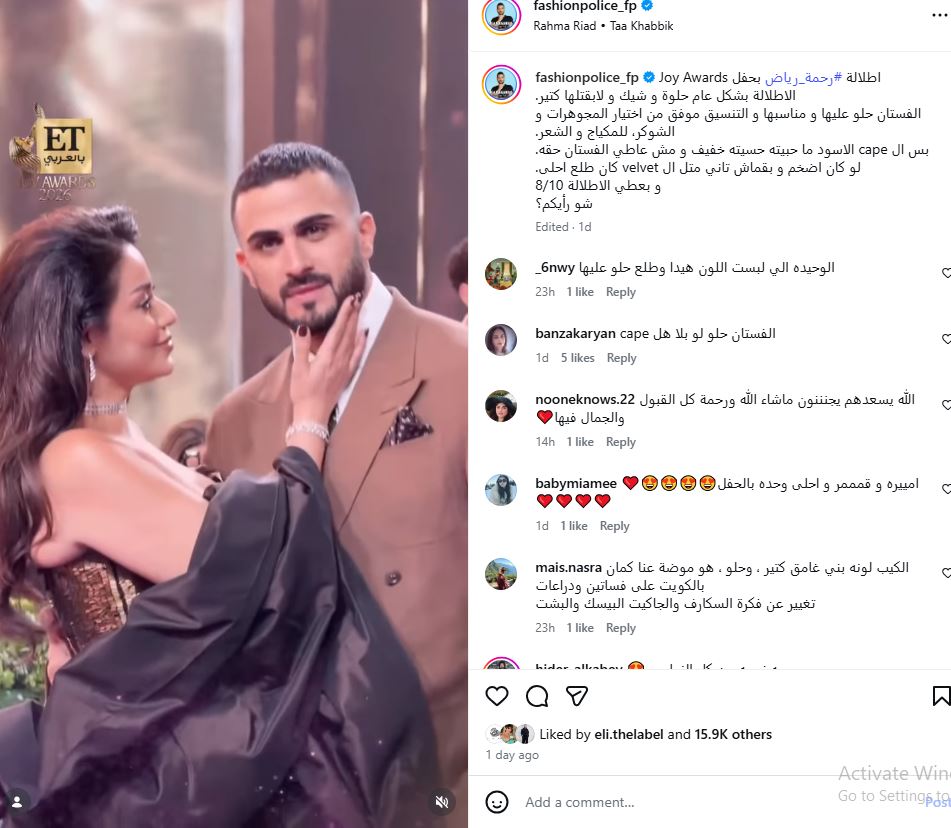Like the post with heart icon
Screen dimensions: 951x828
(497, 696)
